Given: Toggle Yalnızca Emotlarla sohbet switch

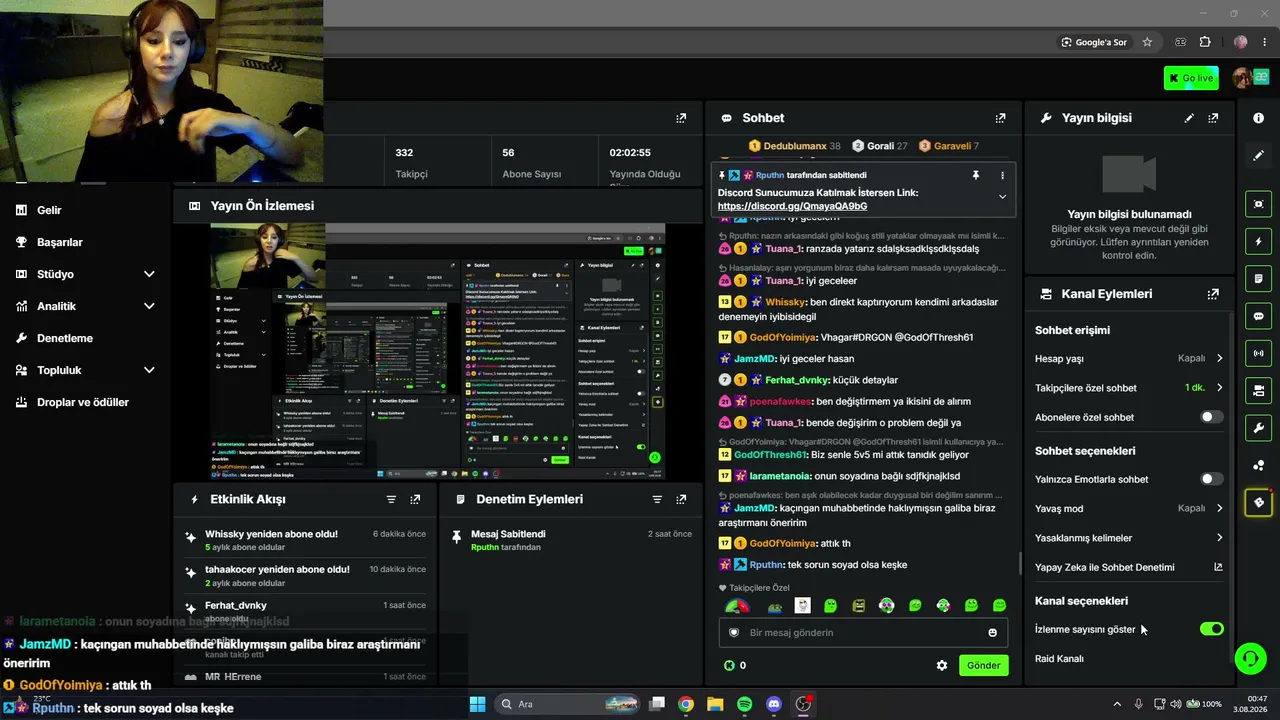Looking at the screenshot, I should 1211,479.
